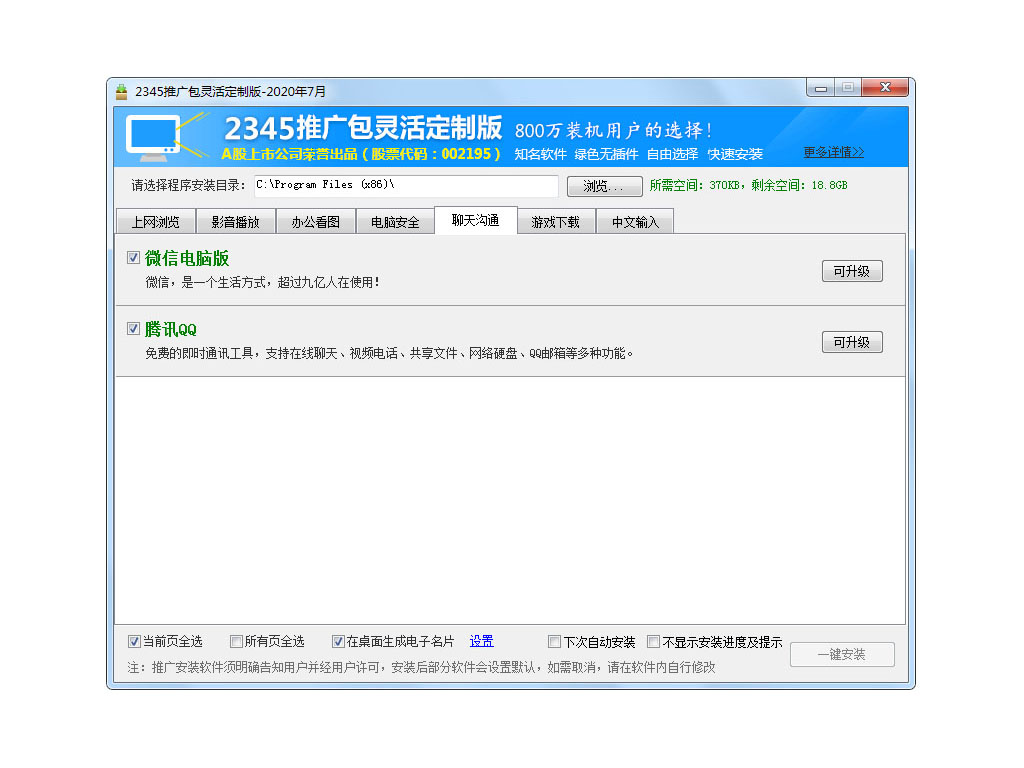Open the 影音播放 tab
The height and width of the screenshot is (768, 1024).
coord(236,222)
